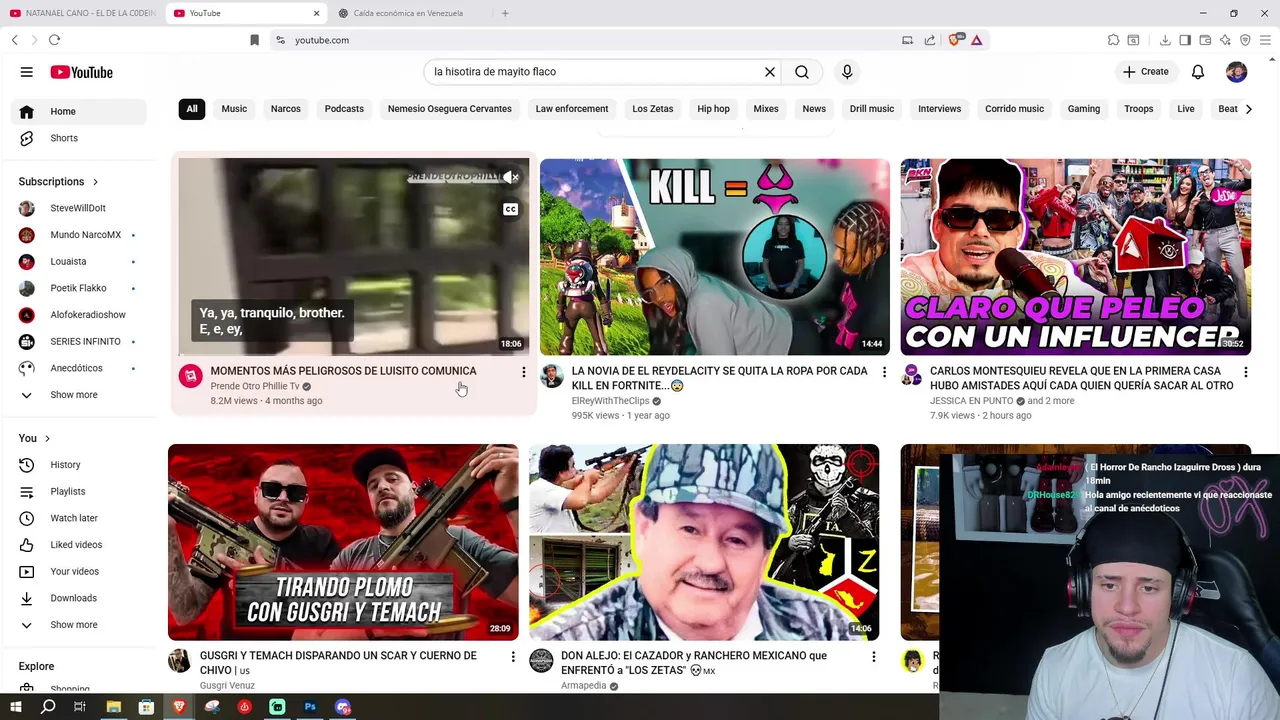Image resolution: width=1280 pixels, height=720 pixels.
Task: Toggle closed captions on the preview video
Action: pyautogui.click(x=510, y=209)
